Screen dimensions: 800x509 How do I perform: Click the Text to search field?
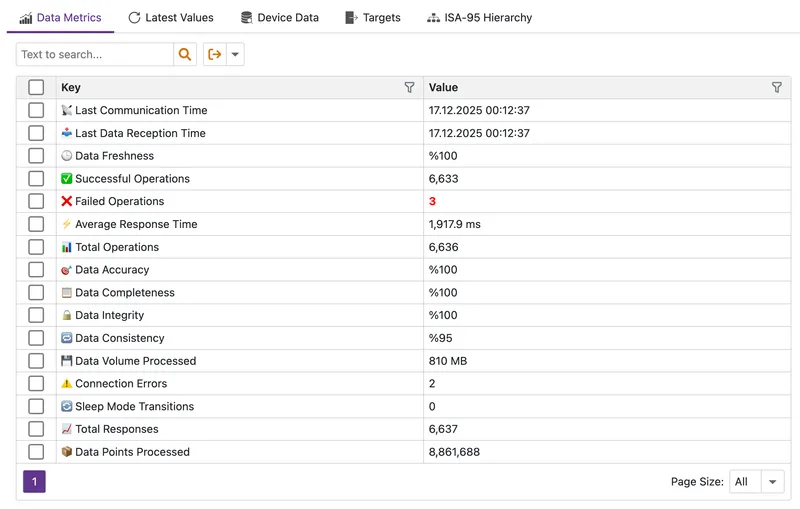click(95, 54)
